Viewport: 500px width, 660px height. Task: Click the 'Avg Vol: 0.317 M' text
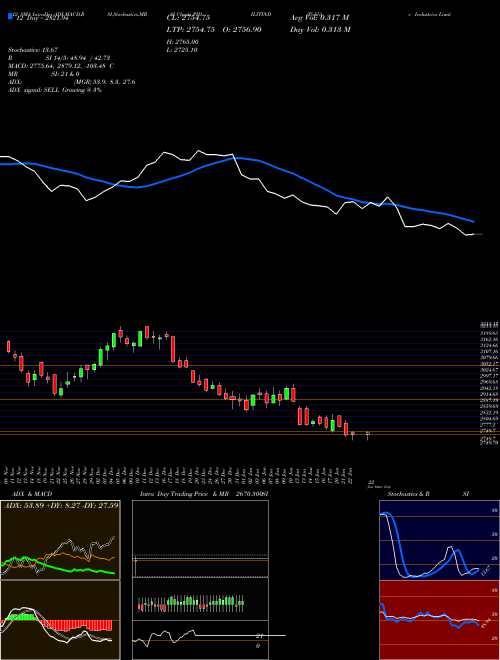(x=319, y=18)
